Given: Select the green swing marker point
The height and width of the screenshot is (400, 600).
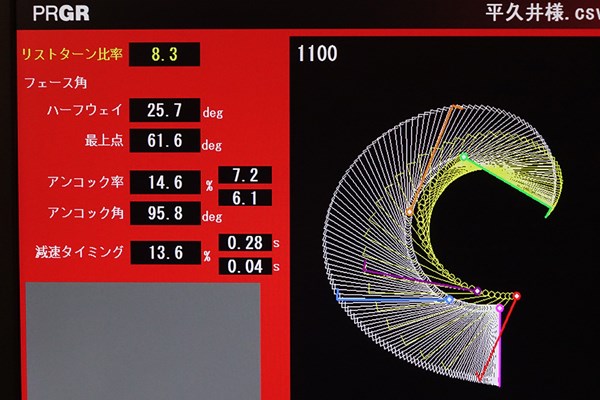Looking at the screenshot, I should point(464,157).
